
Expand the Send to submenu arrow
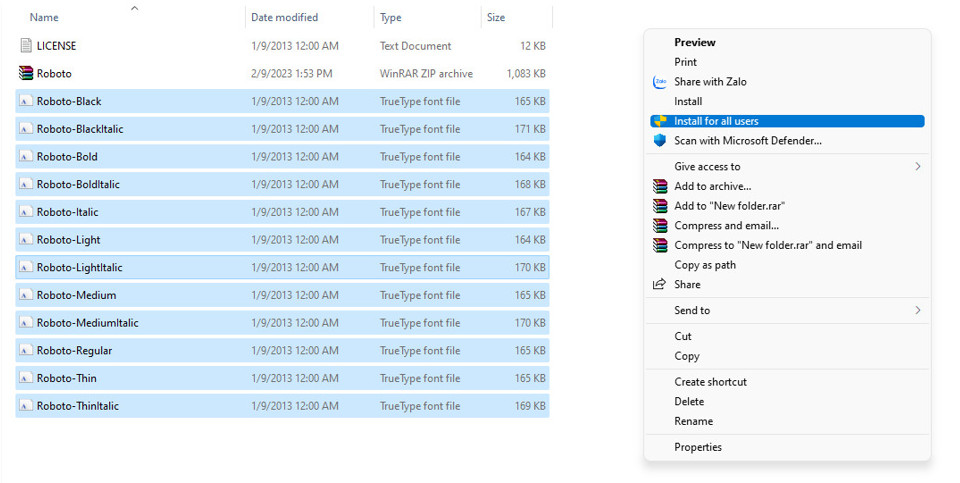click(x=917, y=311)
